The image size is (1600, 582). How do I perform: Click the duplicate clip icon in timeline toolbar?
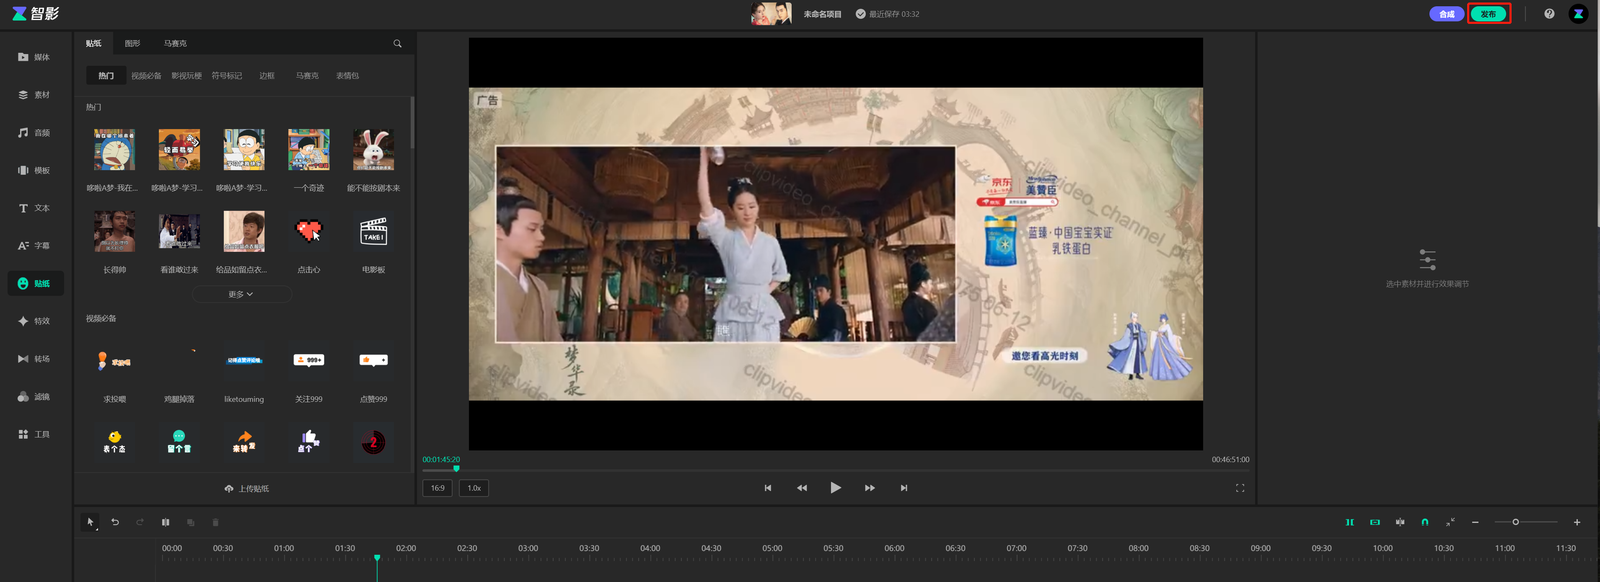point(191,522)
